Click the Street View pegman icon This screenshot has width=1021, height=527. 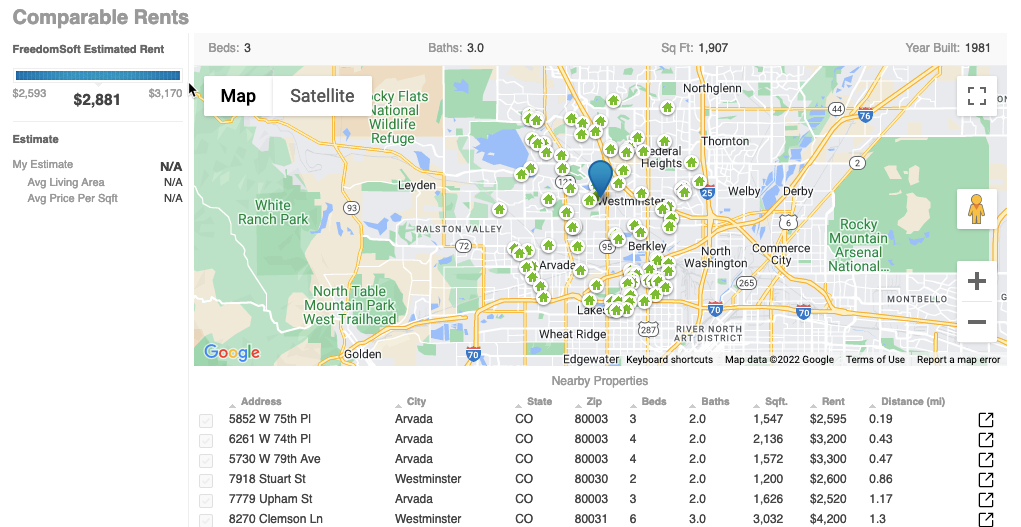pyautogui.click(x=977, y=210)
